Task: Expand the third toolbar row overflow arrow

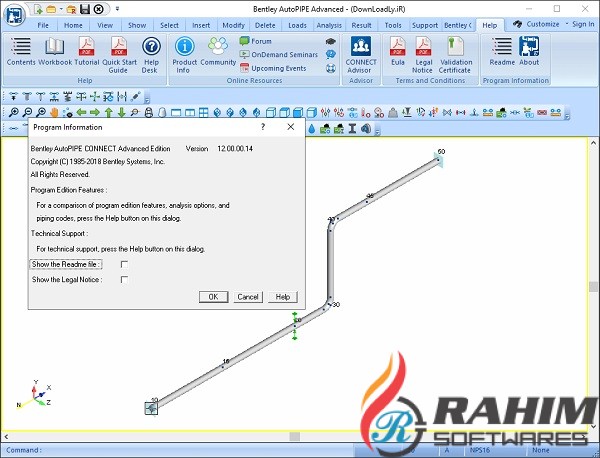Action: click(378, 131)
